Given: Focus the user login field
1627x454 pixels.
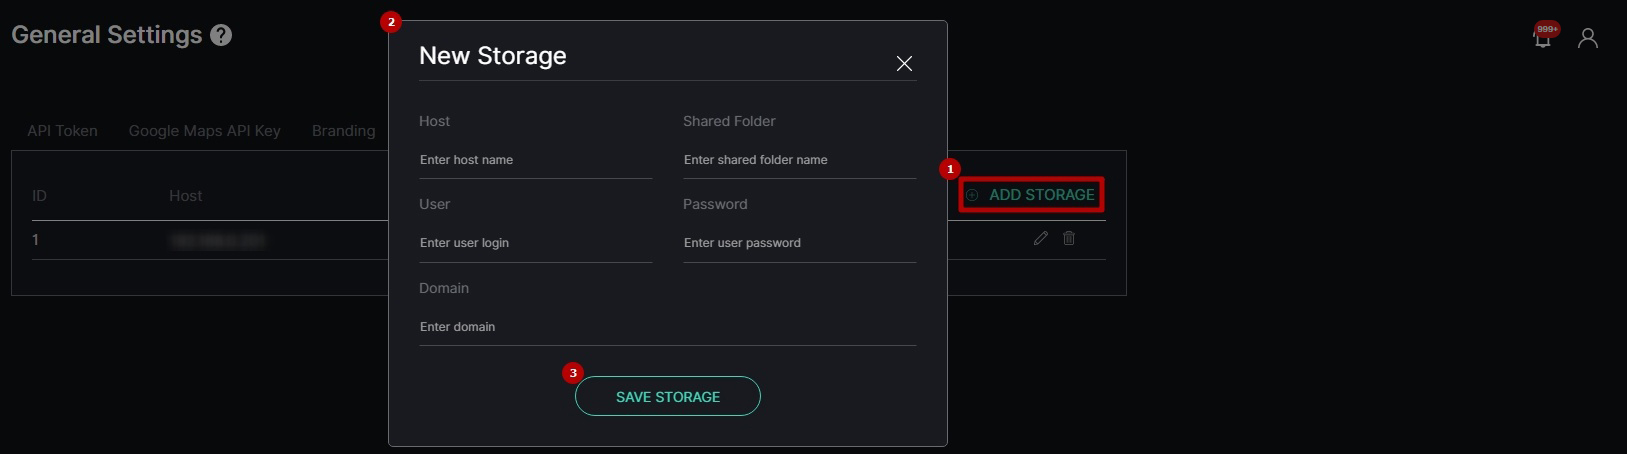Looking at the screenshot, I should point(536,243).
